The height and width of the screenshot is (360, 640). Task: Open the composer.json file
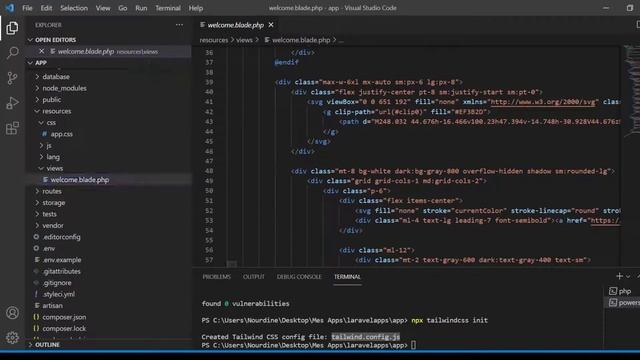(x=64, y=317)
